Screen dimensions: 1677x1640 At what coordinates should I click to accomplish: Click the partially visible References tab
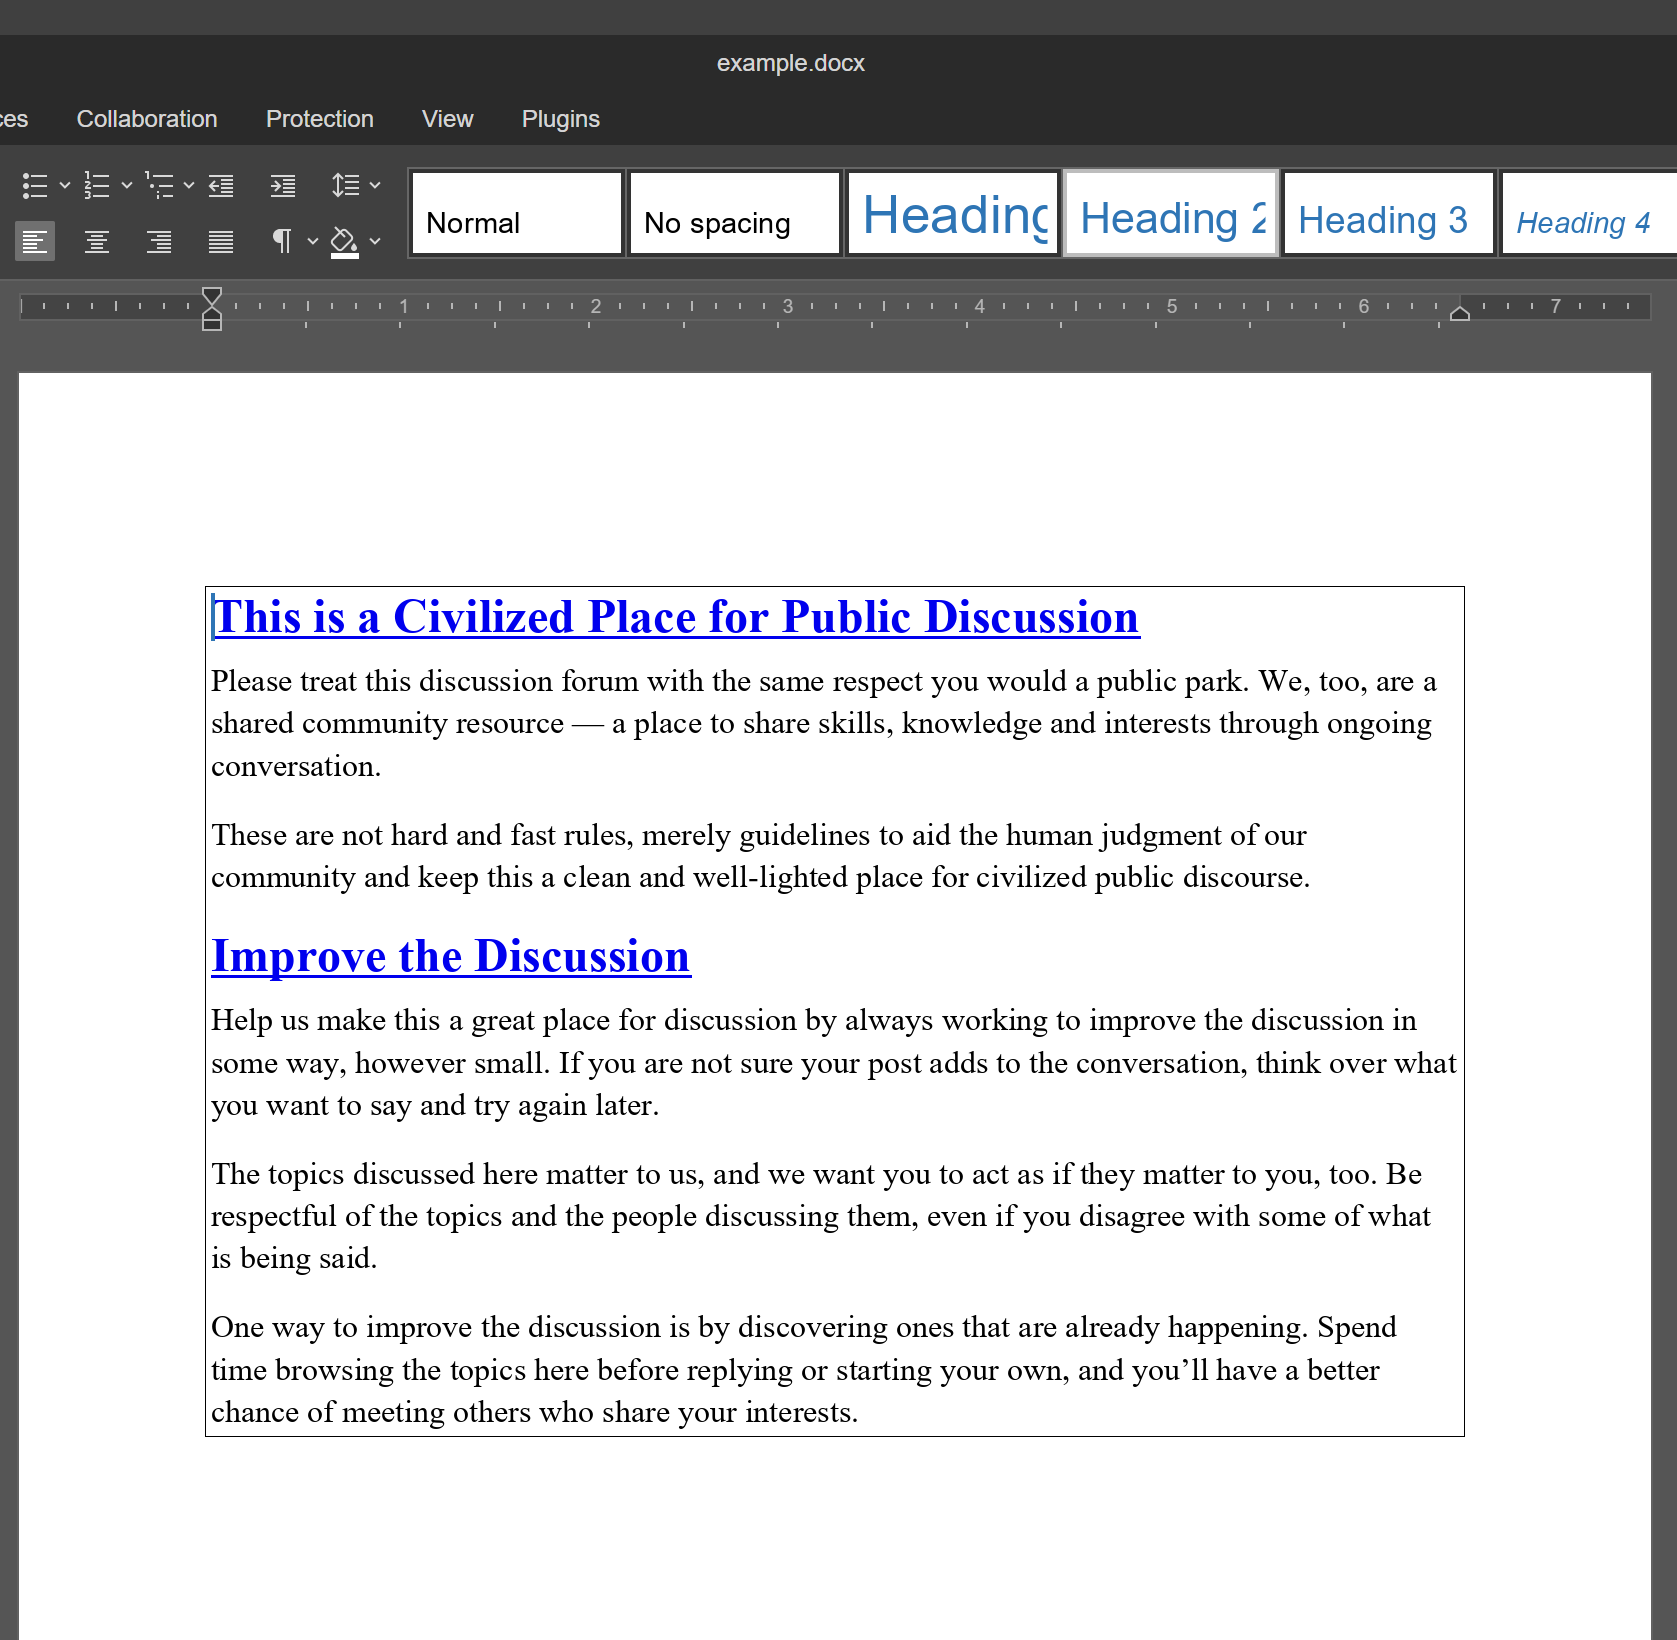point(14,119)
